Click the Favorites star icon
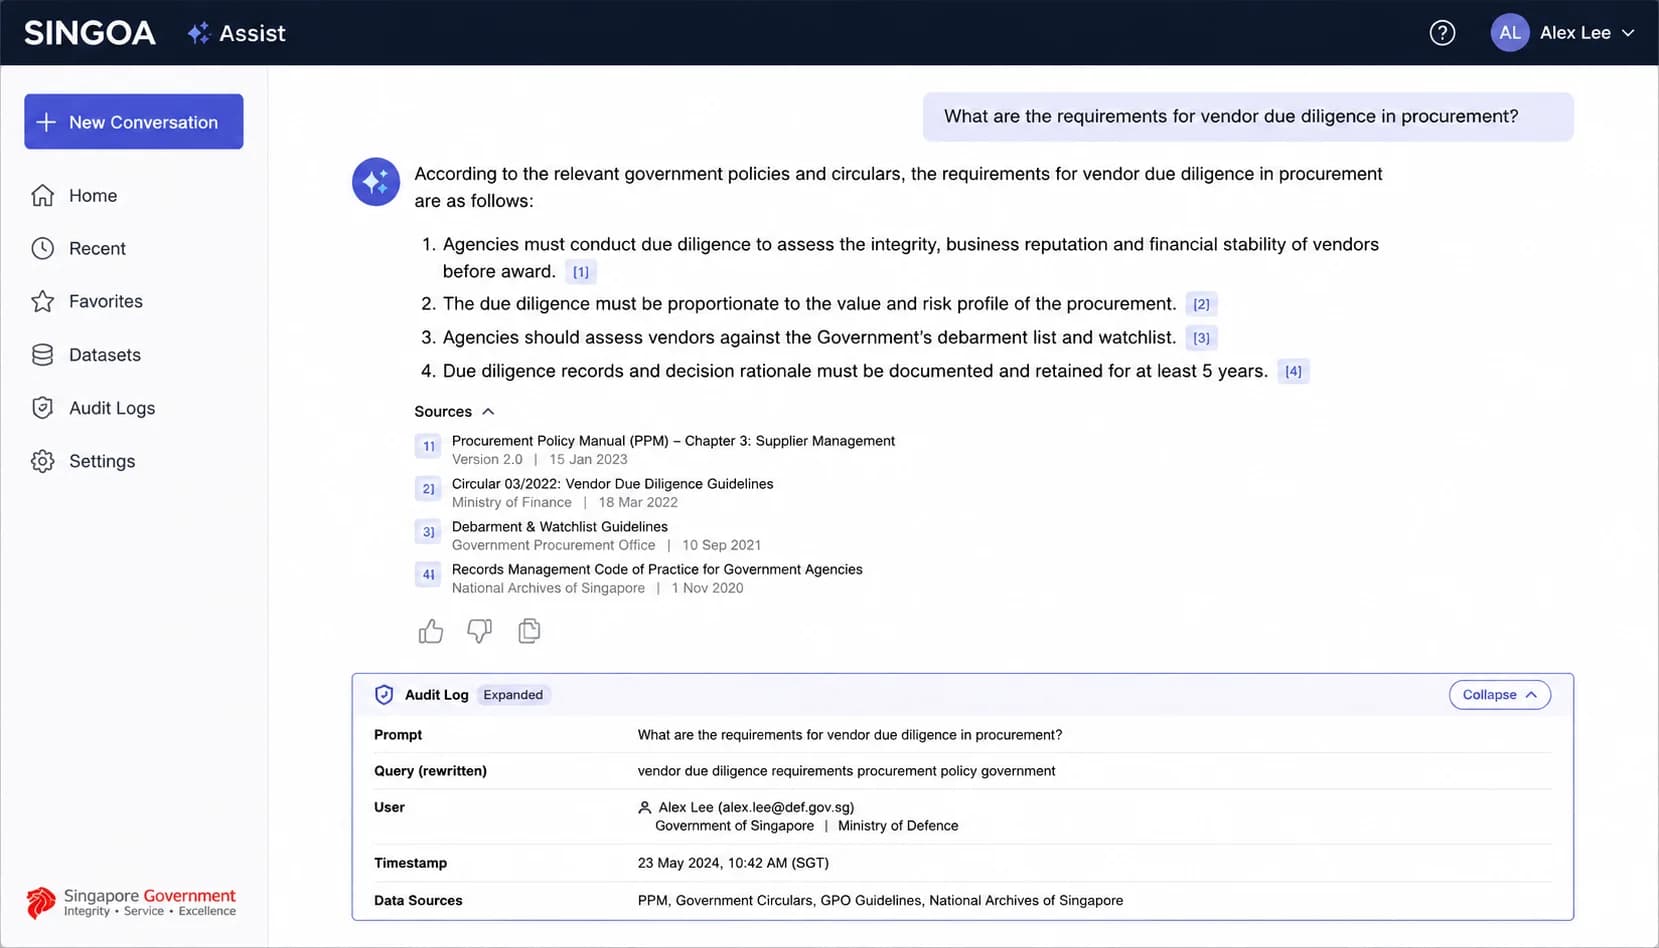This screenshot has width=1659, height=948. [x=42, y=302]
